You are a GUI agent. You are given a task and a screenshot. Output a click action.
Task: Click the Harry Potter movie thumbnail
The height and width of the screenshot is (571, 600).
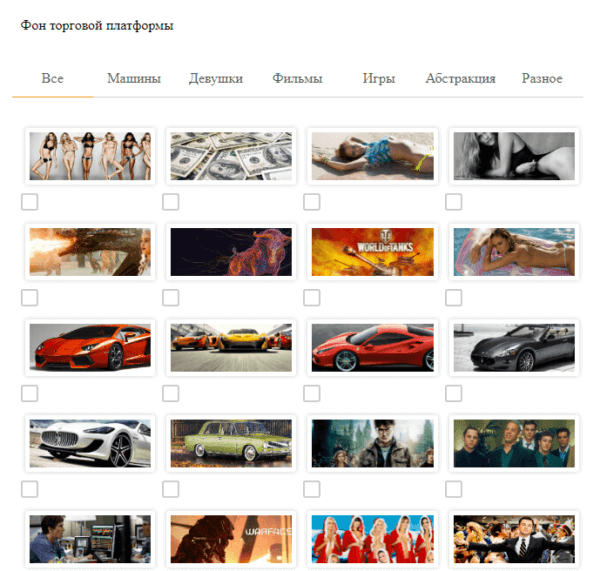click(x=372, y=443)
